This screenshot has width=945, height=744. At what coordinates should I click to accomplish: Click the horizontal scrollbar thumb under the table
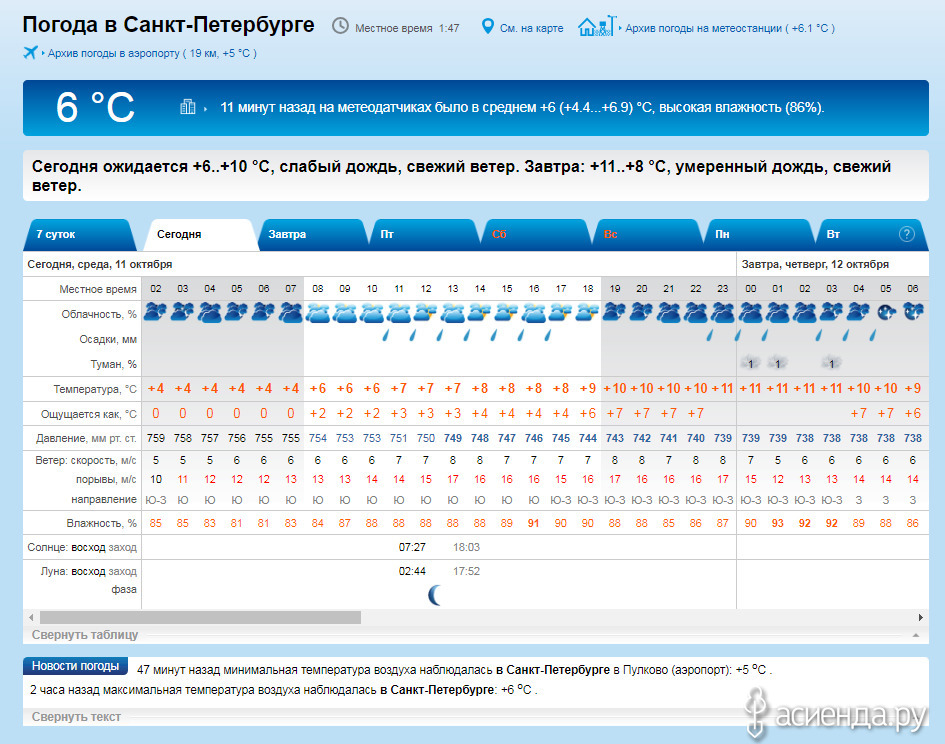[200, 617]
